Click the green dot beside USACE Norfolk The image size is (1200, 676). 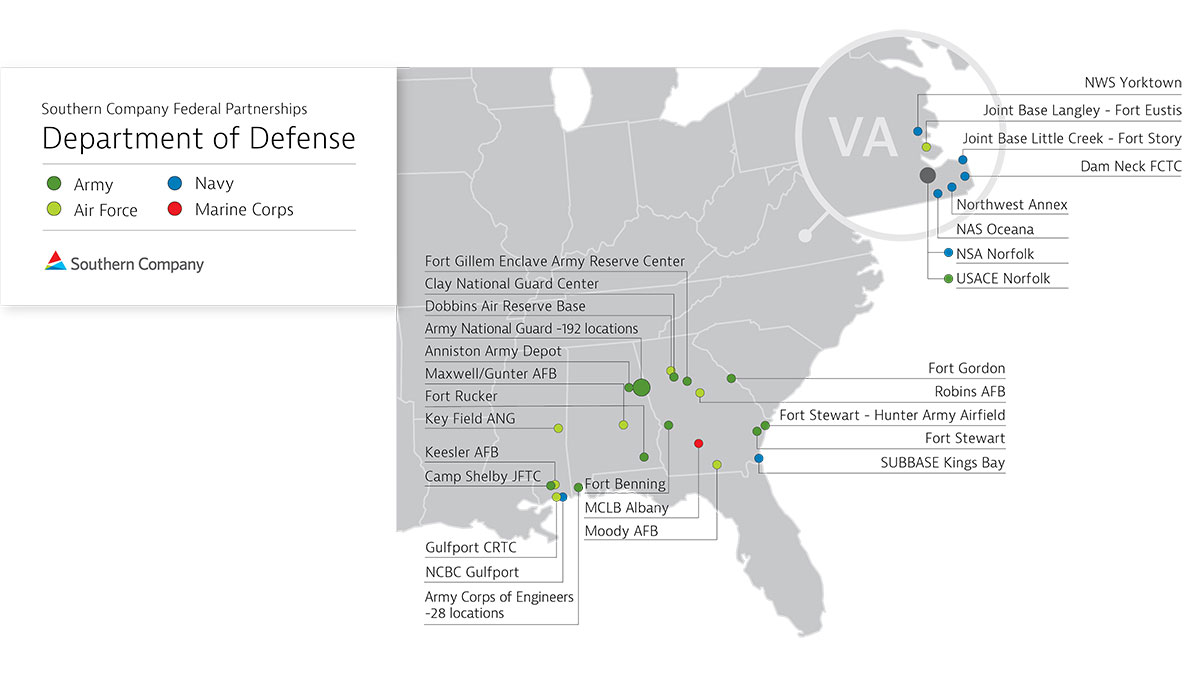click(x=948, y=278)
